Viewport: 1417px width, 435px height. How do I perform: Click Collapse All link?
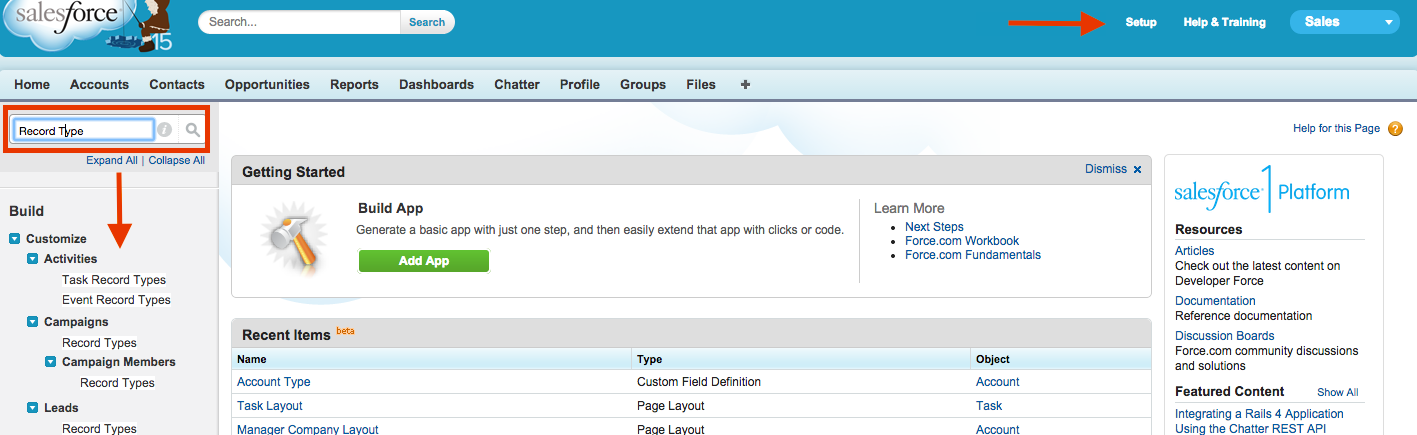[177, 160]
